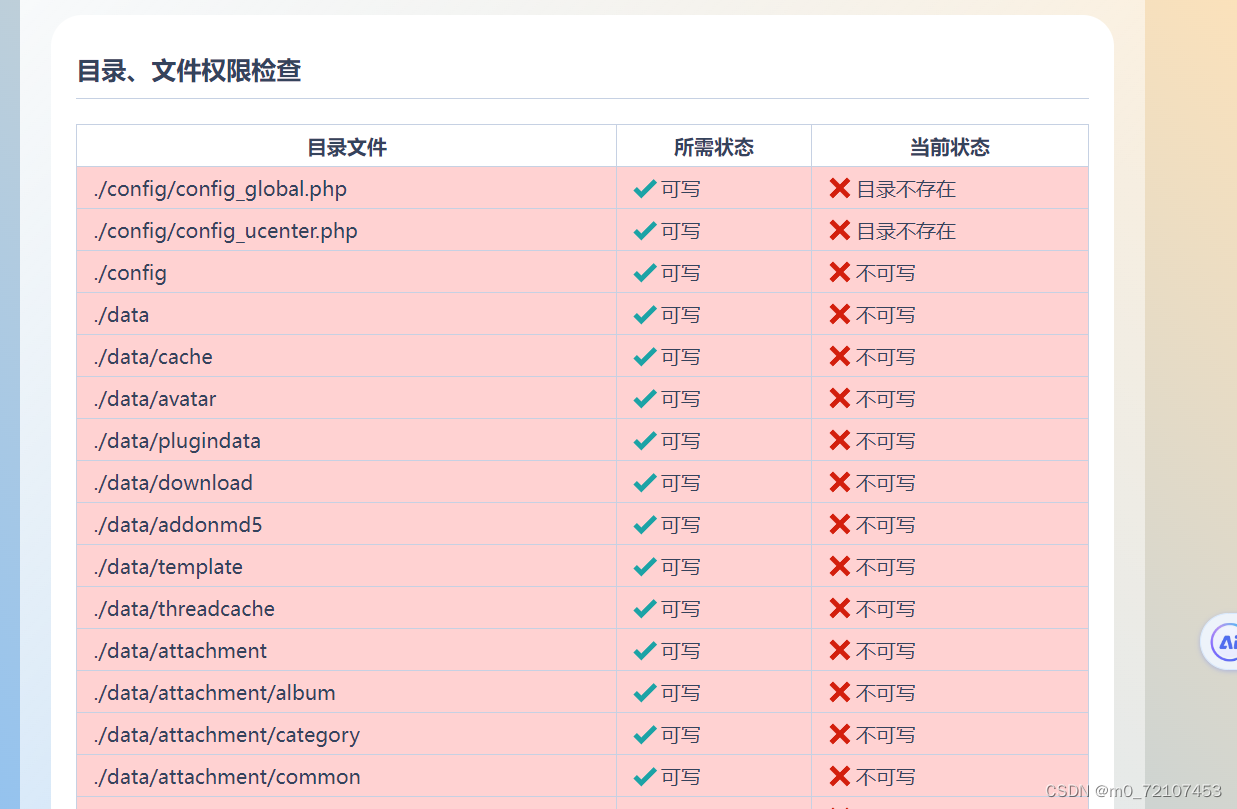The width and height of the screenshot is (1237, 809).
Task: Click 目录不存在 status for config_global.php
Action: pos(906,189)
